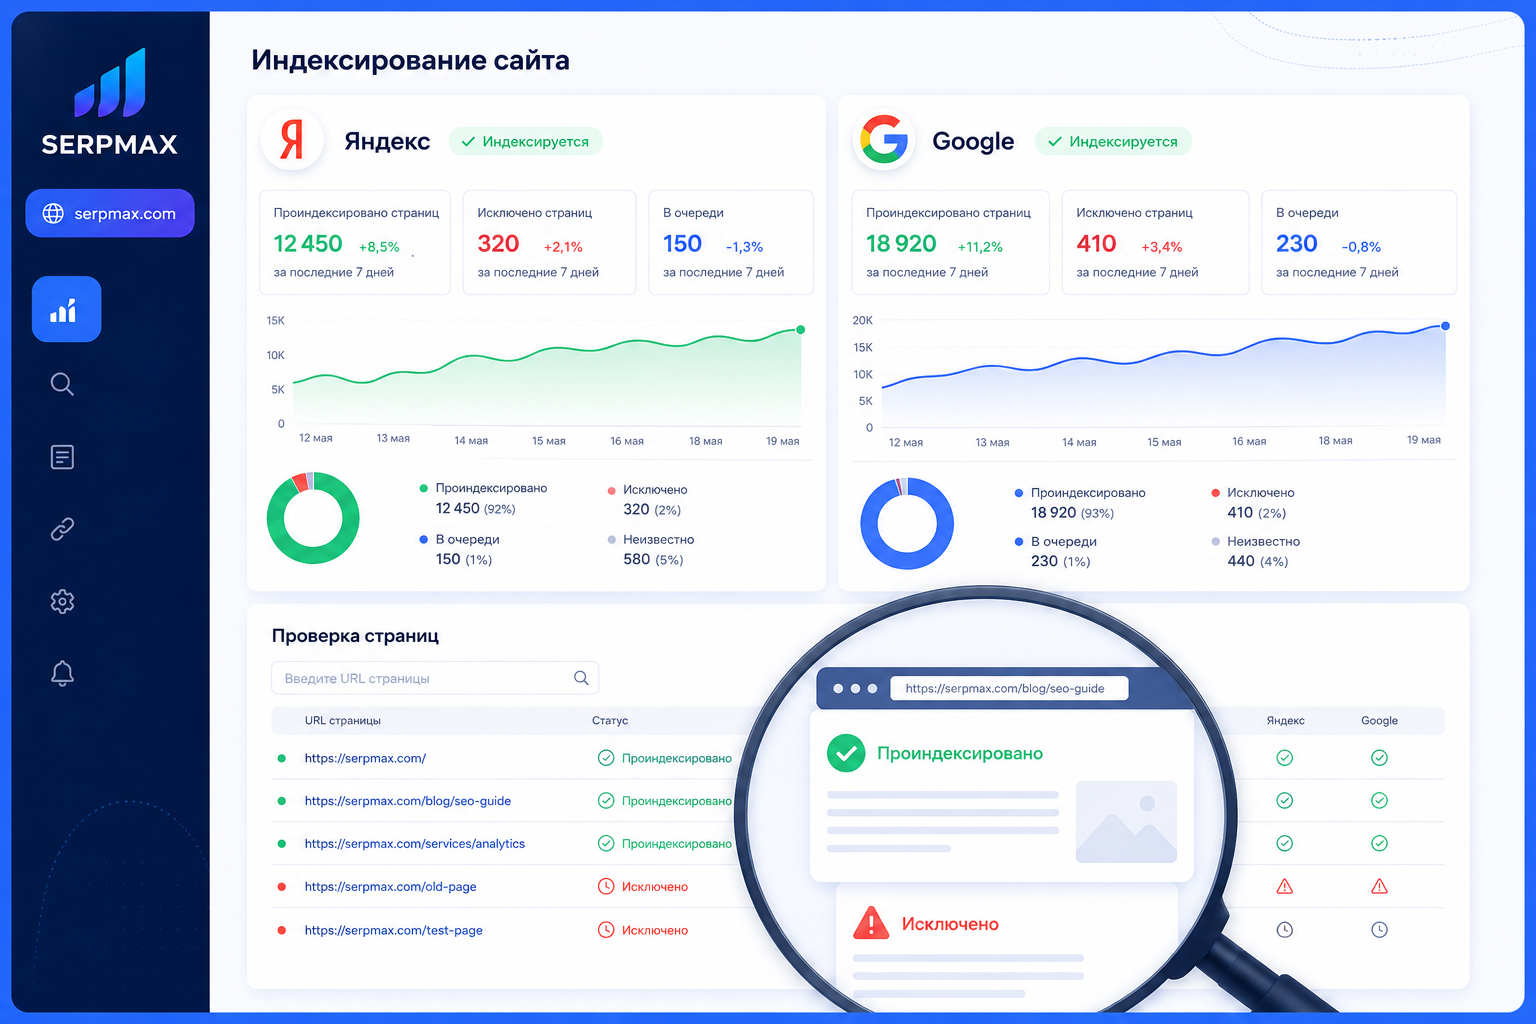Click the Yandex В очереди 150 card

point(731,242)
